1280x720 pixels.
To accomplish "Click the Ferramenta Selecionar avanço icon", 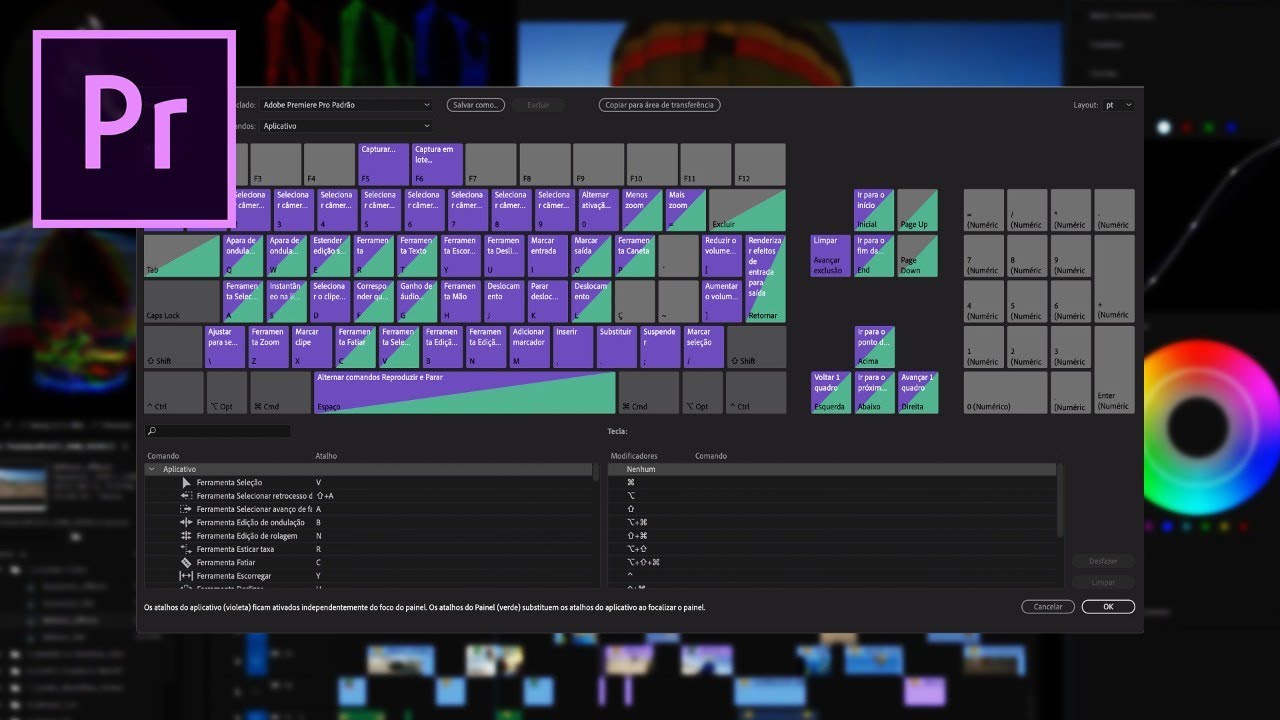I will 186,509.
